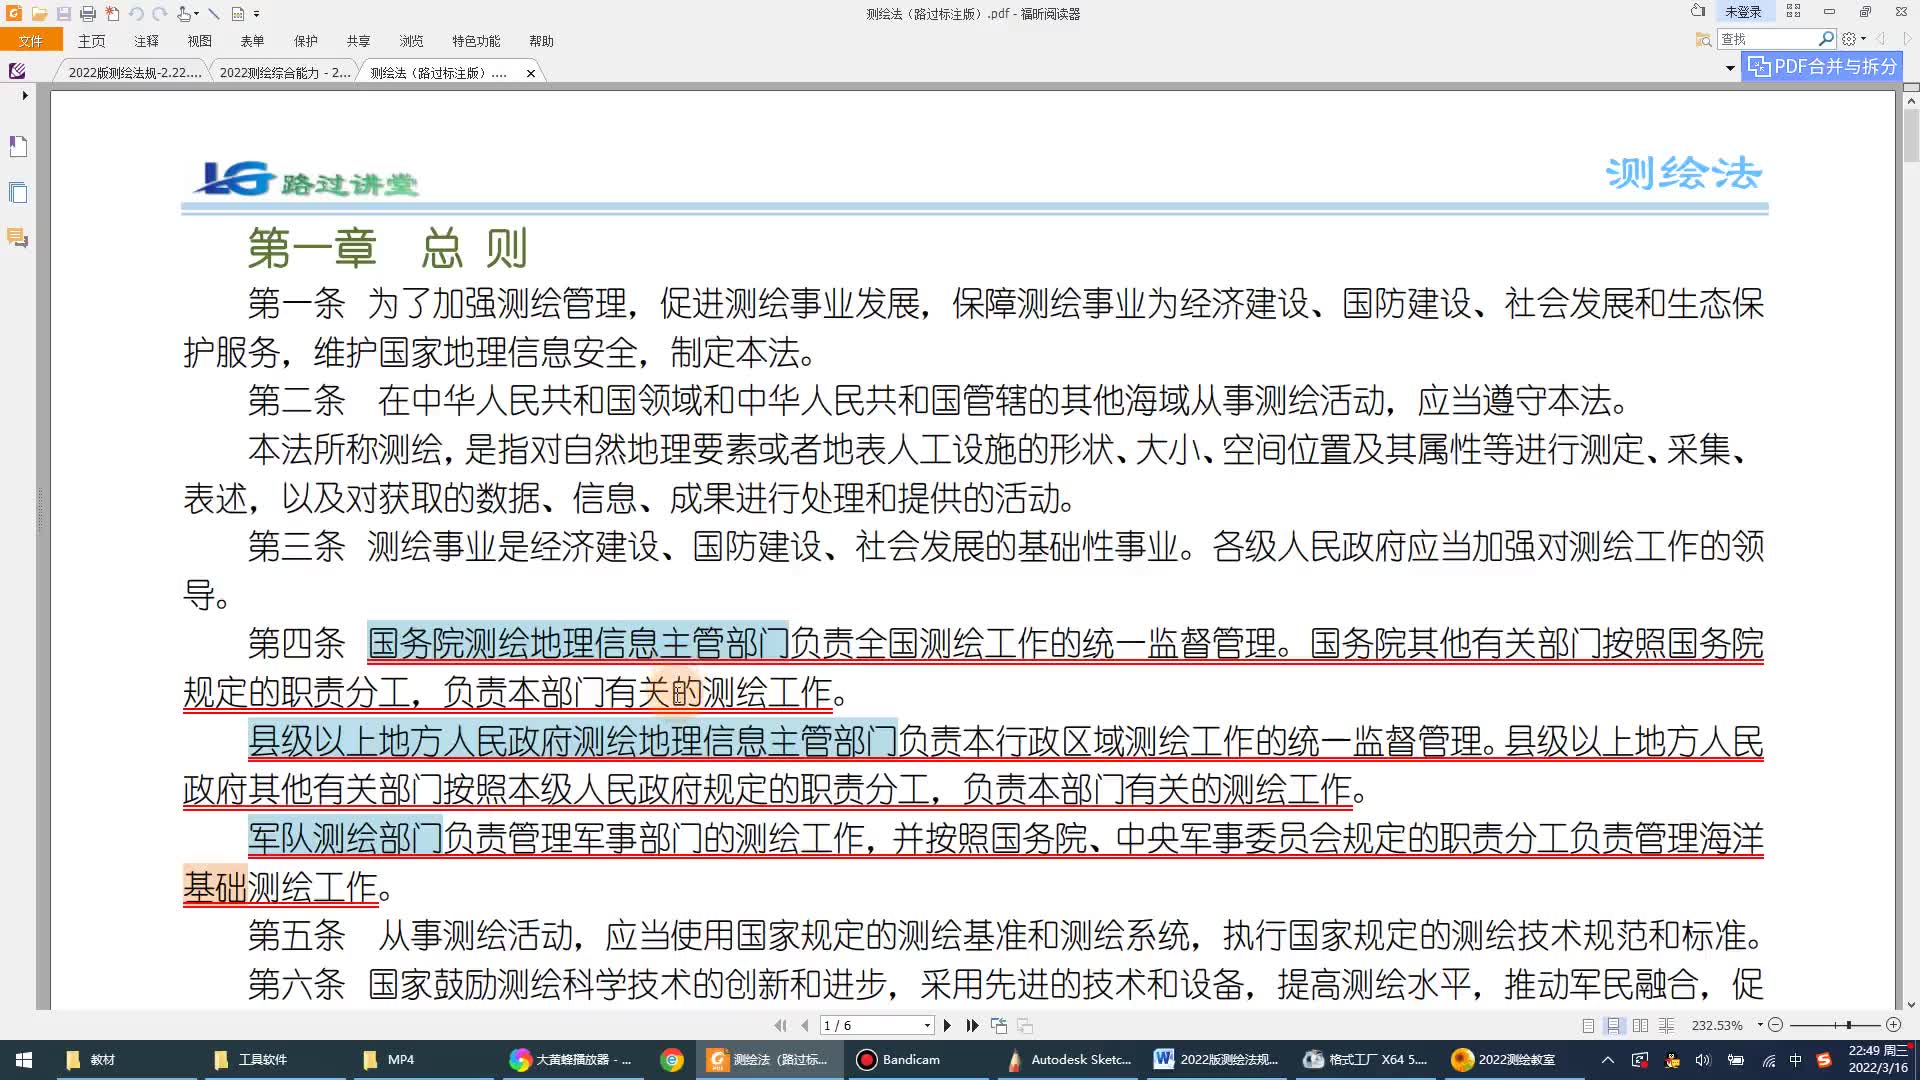Go to the previous search result arrow
The image size is (1920, 1080).
[x=1881, y=39]
